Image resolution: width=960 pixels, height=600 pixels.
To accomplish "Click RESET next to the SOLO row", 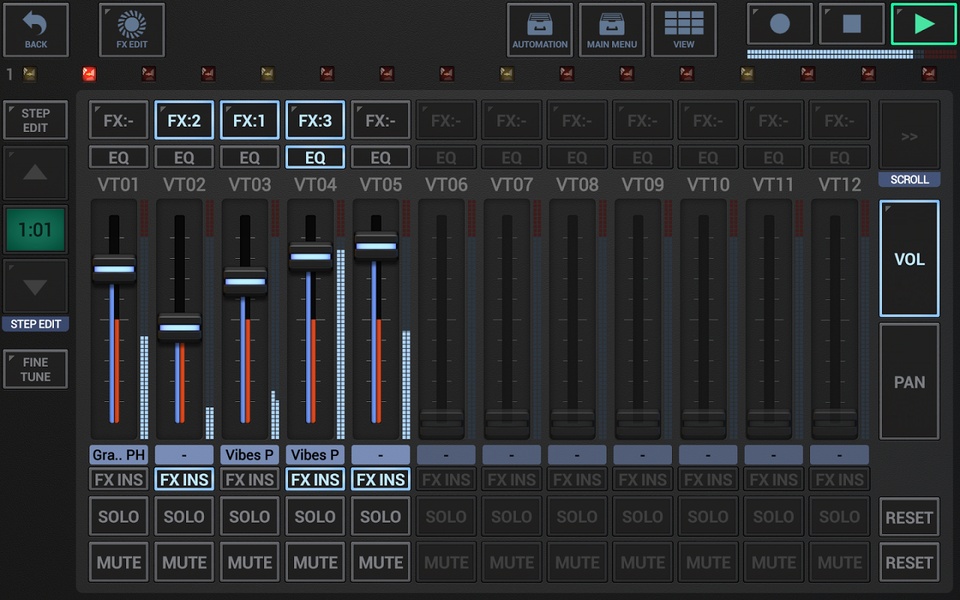I will pos(909,517).
